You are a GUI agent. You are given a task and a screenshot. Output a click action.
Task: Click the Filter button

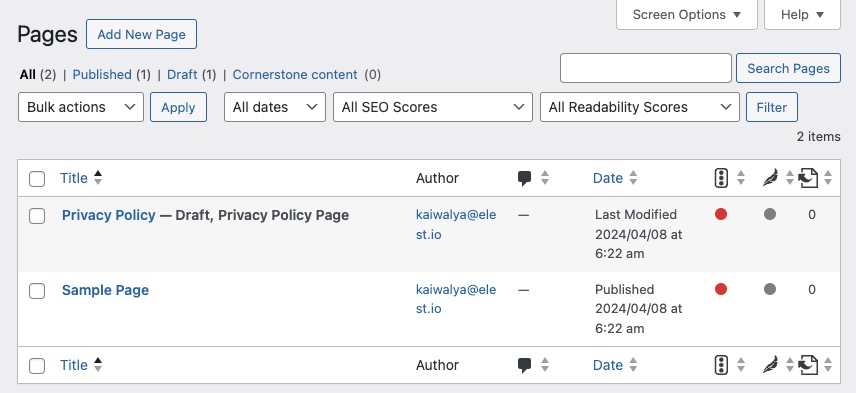771,107
